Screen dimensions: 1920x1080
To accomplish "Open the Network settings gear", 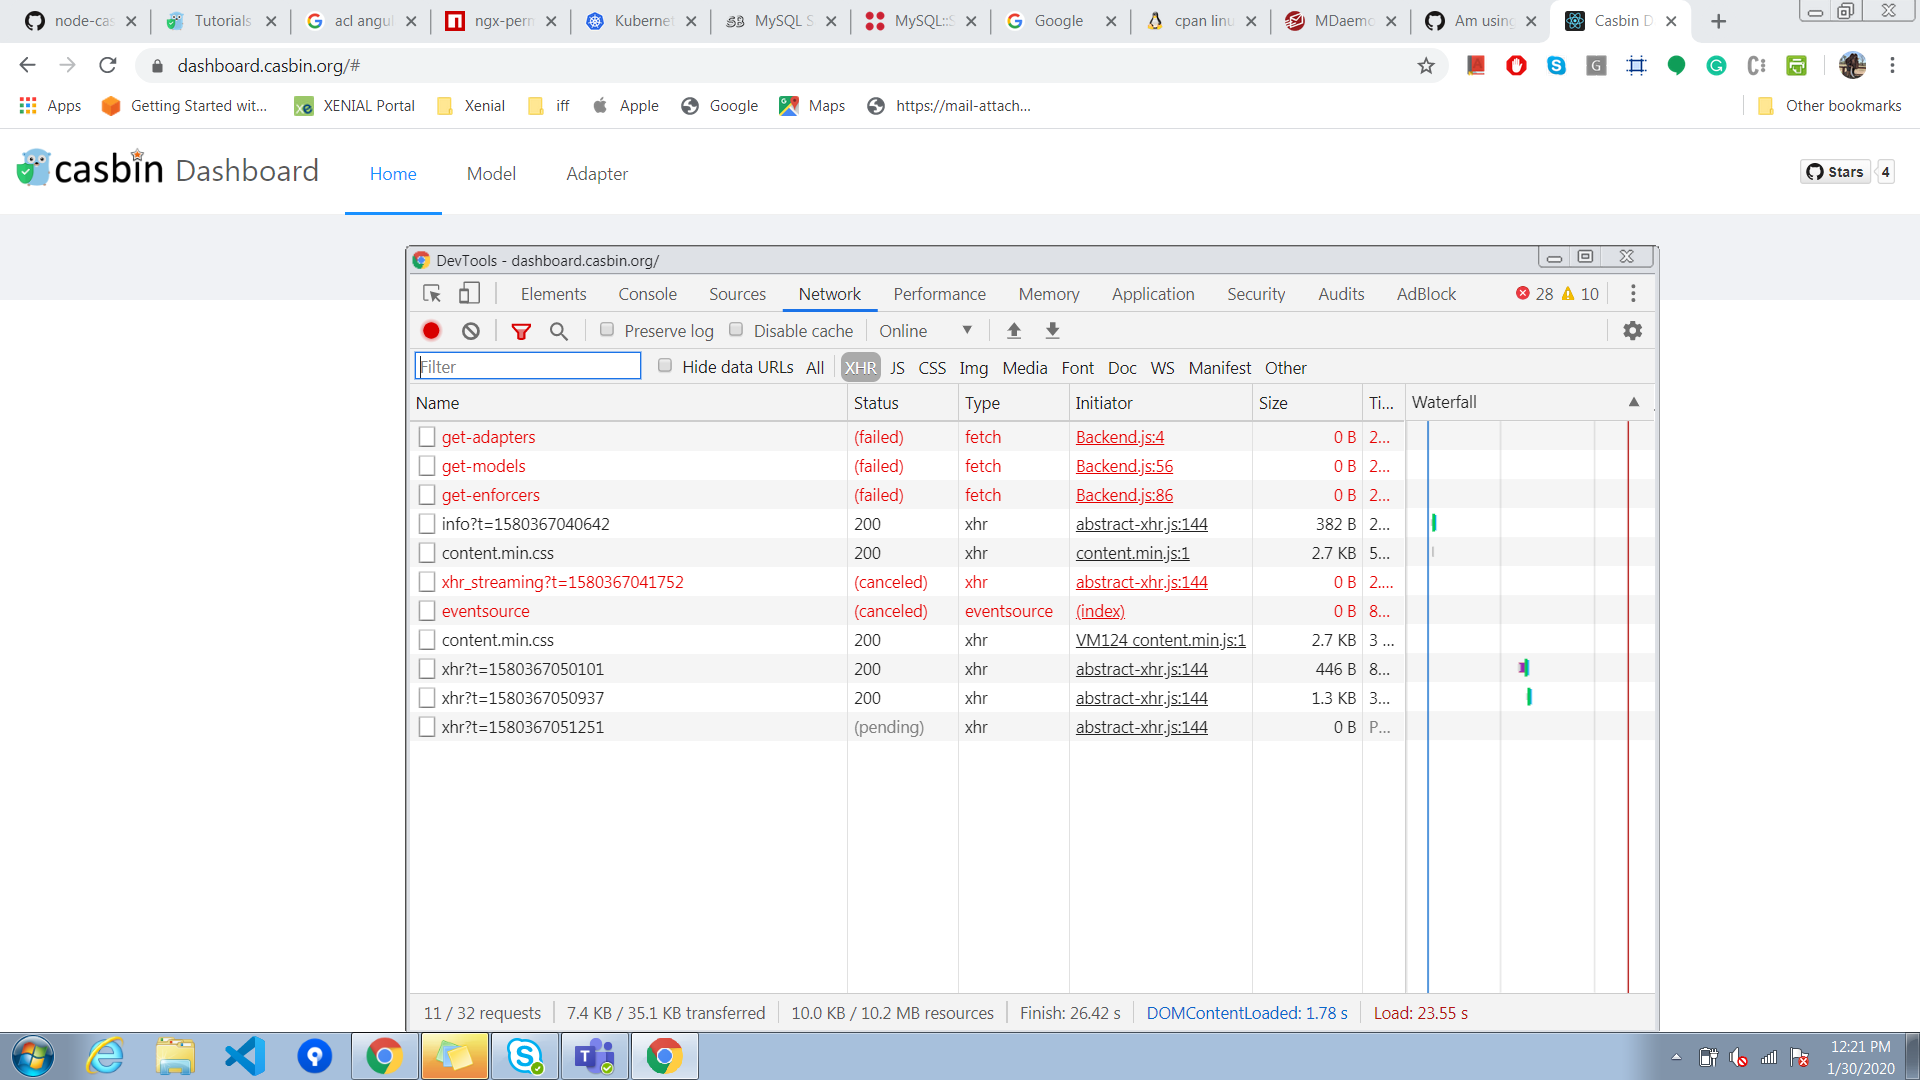I will (1632, 330).
